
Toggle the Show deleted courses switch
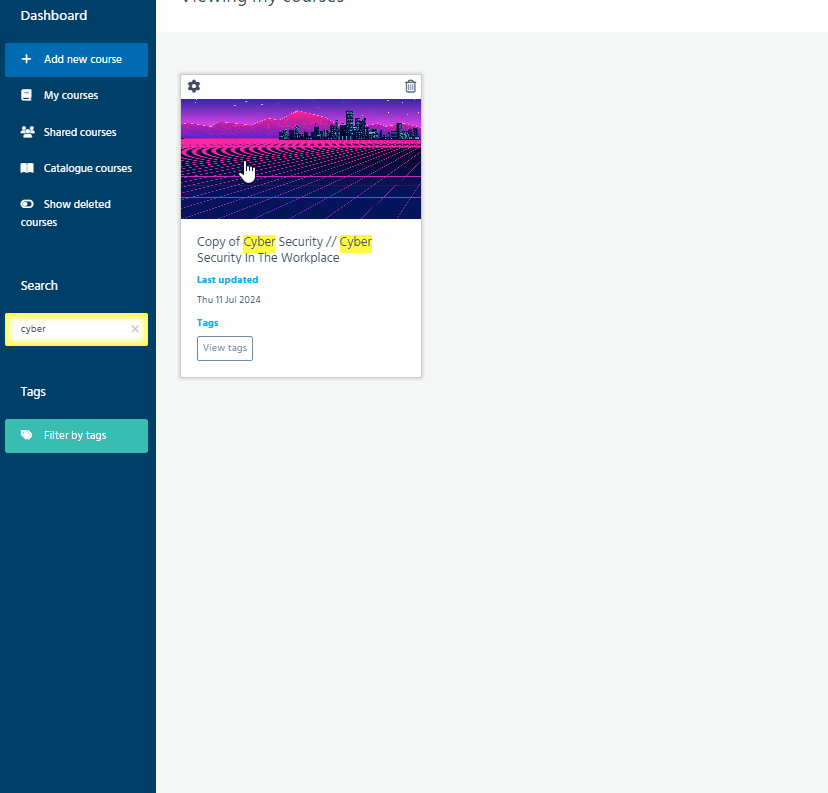pyautogui.click(x=27, y=204)
